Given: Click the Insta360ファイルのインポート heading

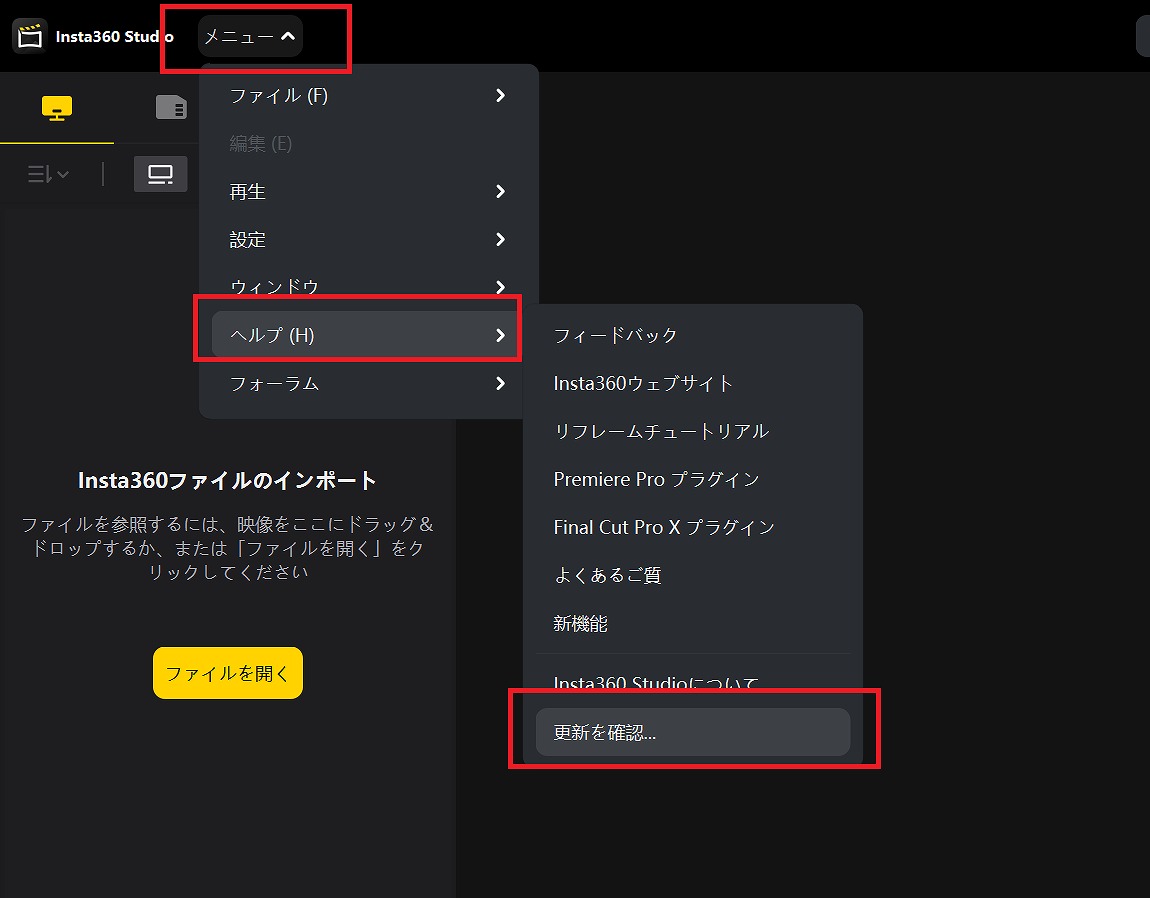Looking at the screenshot, I should [227, 480].
